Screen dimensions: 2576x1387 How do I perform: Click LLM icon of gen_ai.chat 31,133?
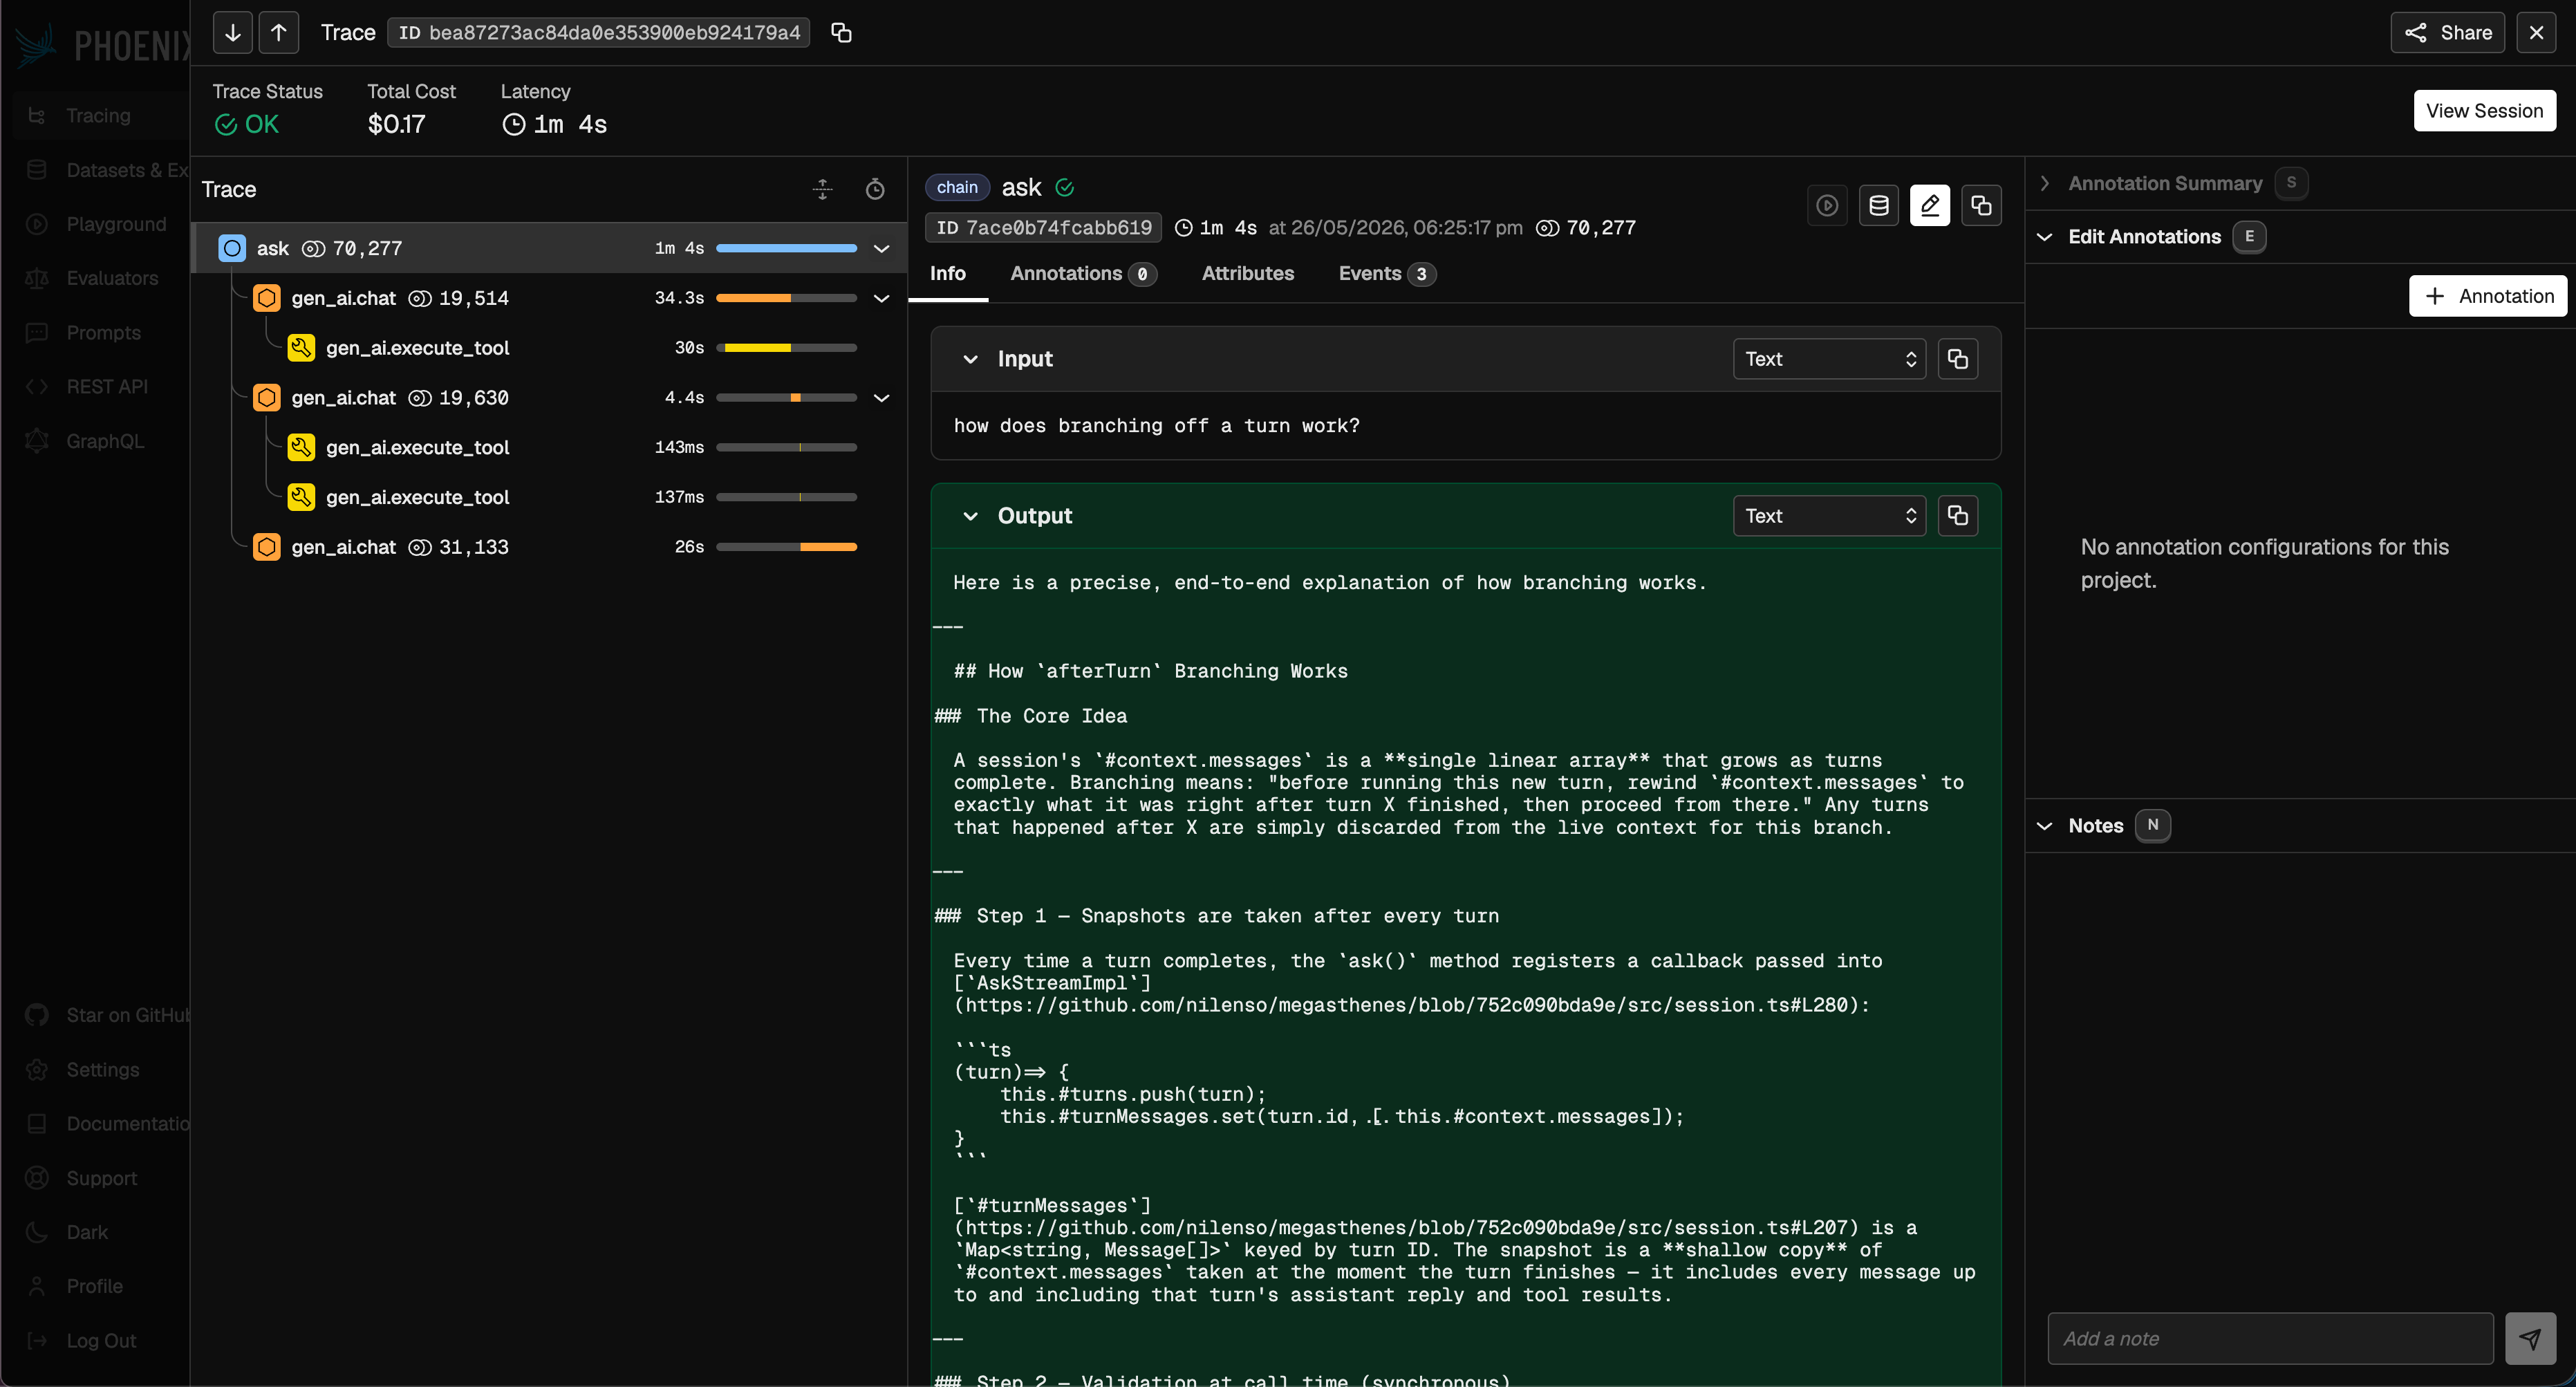(266, 547)
